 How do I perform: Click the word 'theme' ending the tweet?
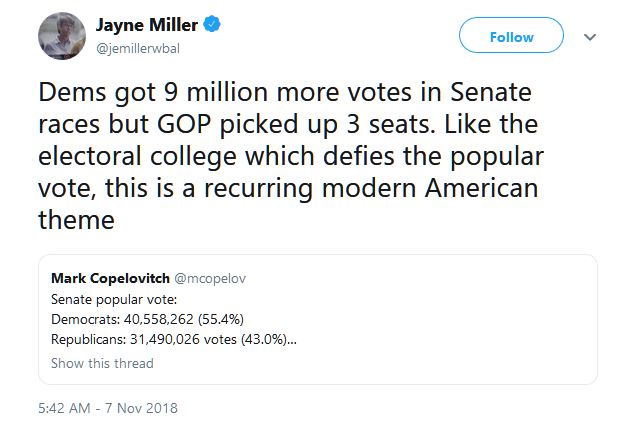pyautogui.click(x=77, y=221)
